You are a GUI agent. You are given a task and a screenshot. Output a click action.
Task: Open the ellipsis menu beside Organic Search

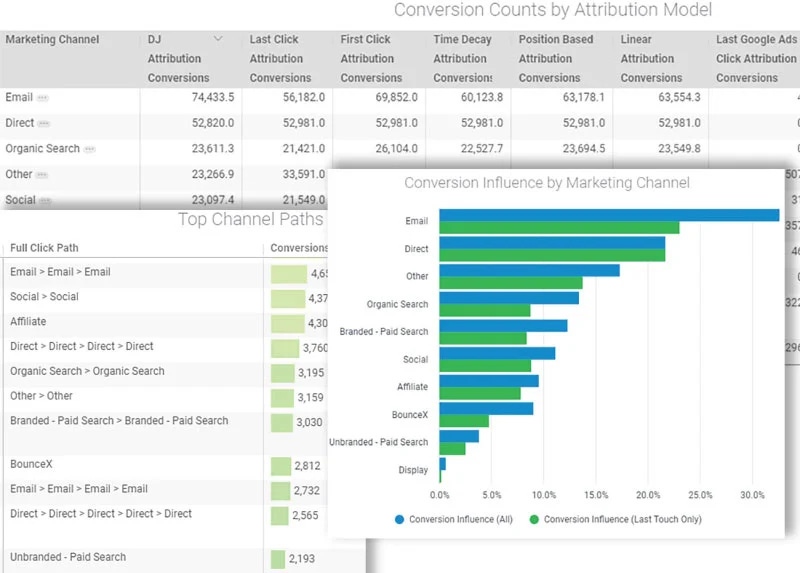90,150
